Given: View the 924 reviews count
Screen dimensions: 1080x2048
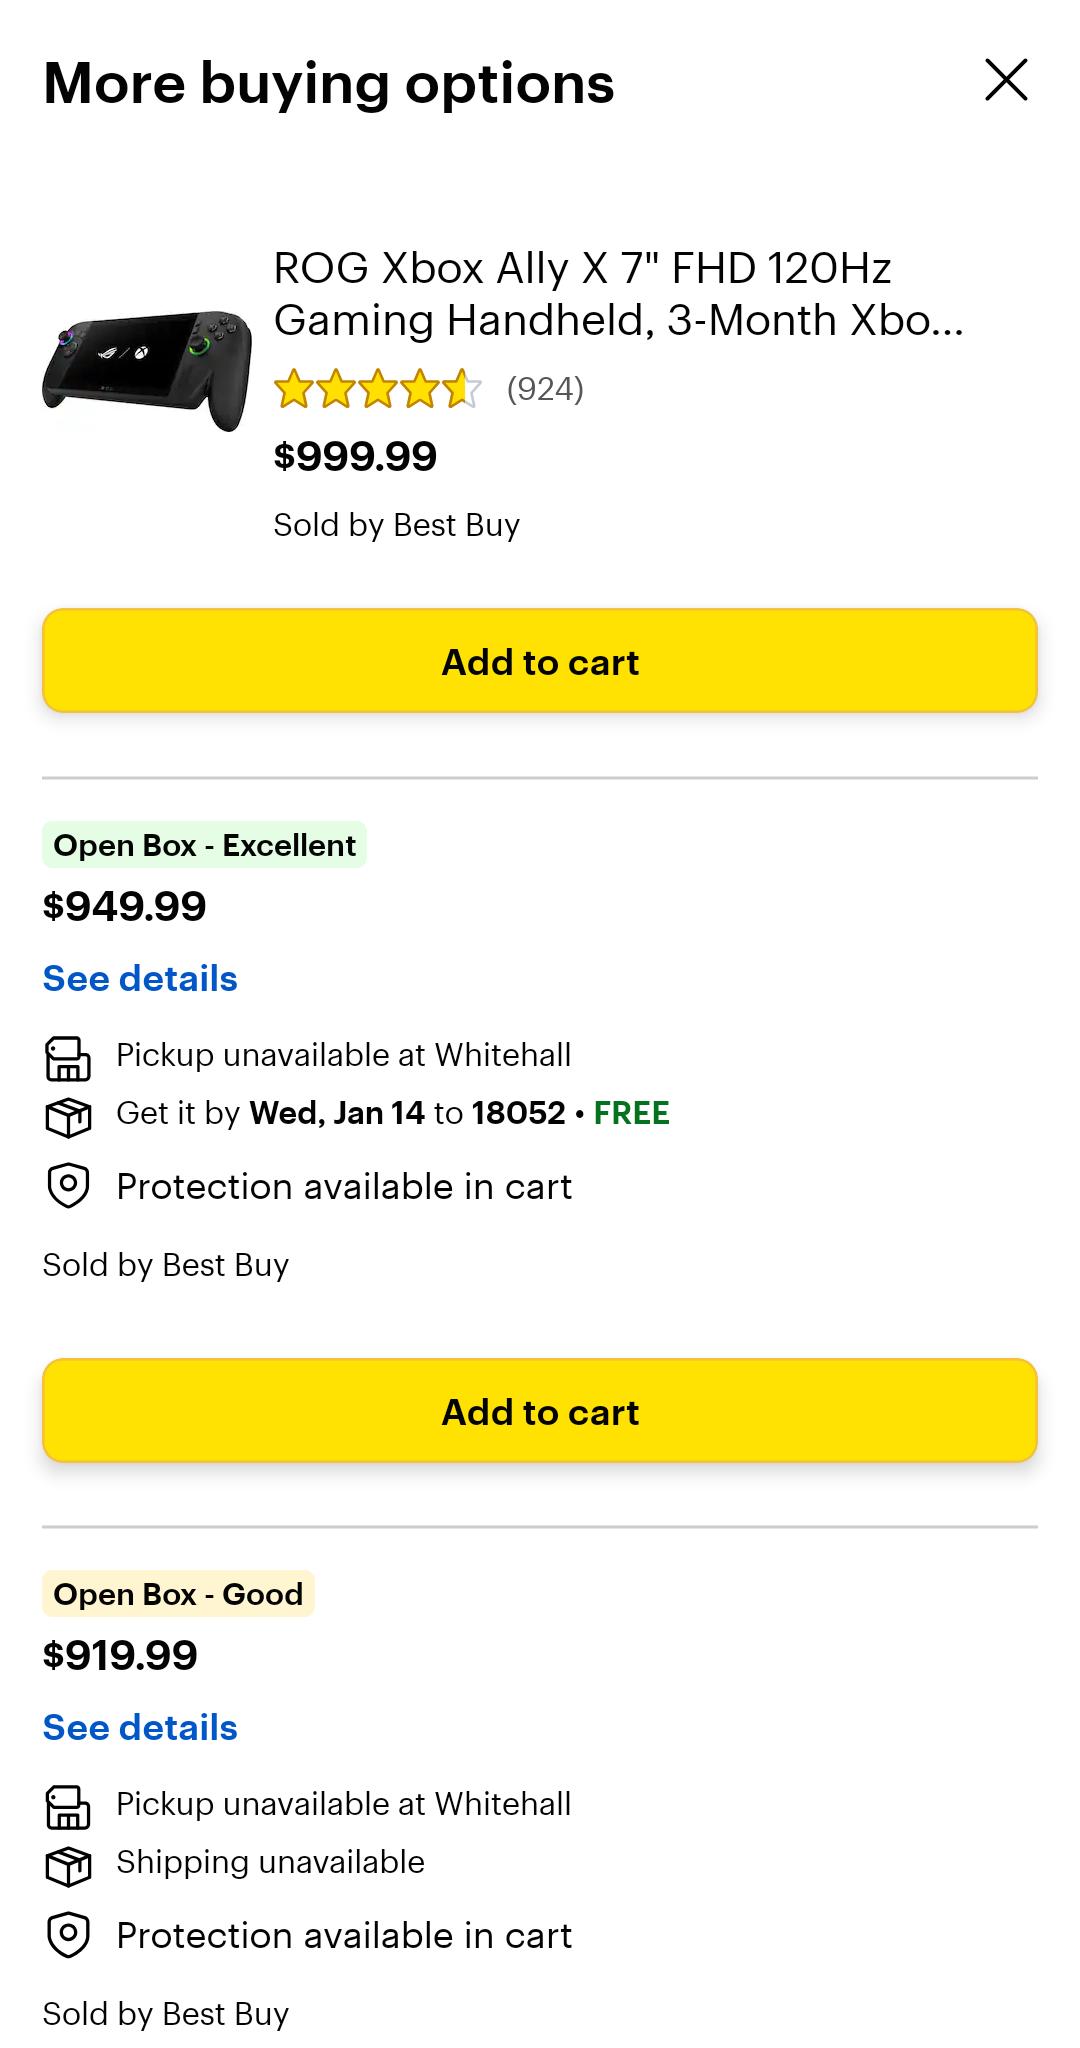Looking at the screenshot, I should [x=545, y=389].
